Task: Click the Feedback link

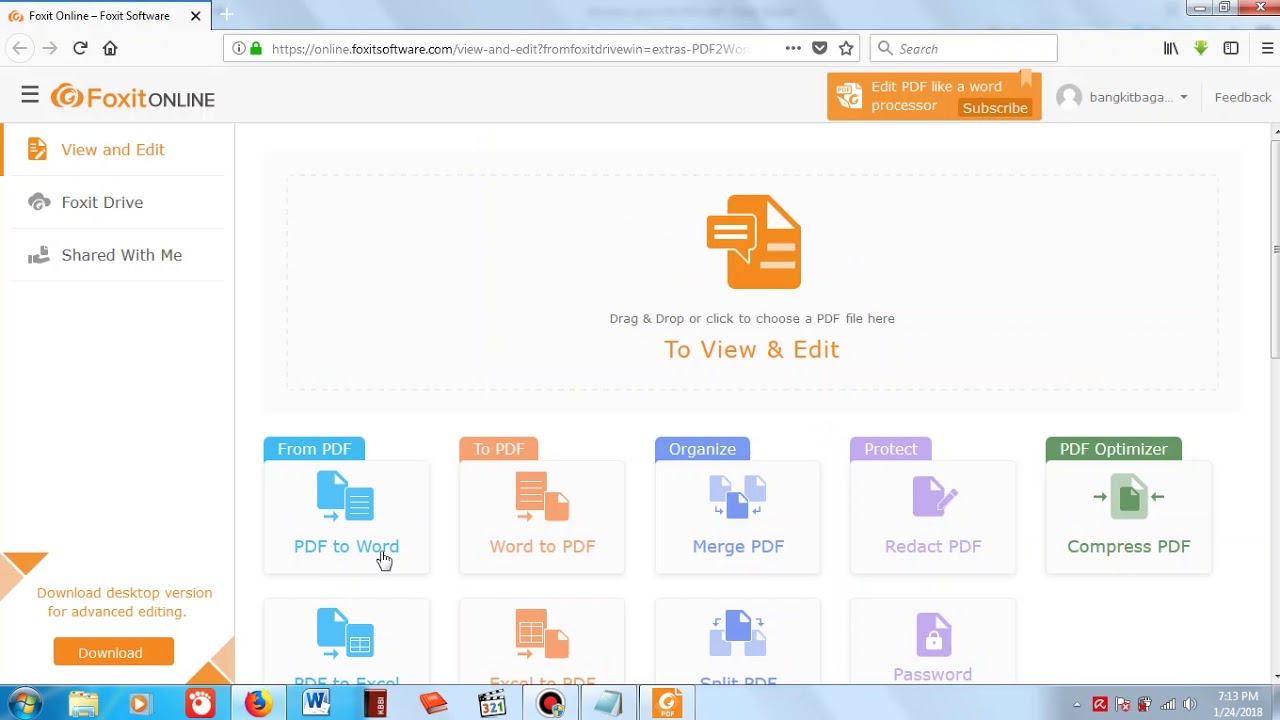Action: click(x=1243, y=97)
